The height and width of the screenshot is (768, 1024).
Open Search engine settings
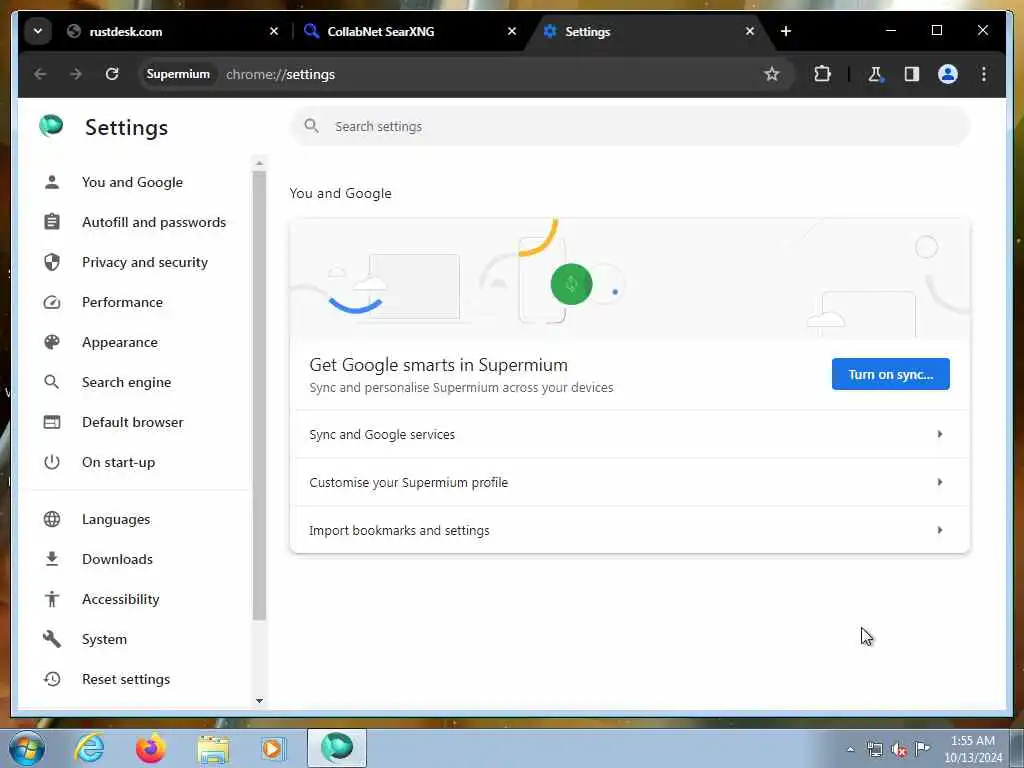[x=126, y=382]
